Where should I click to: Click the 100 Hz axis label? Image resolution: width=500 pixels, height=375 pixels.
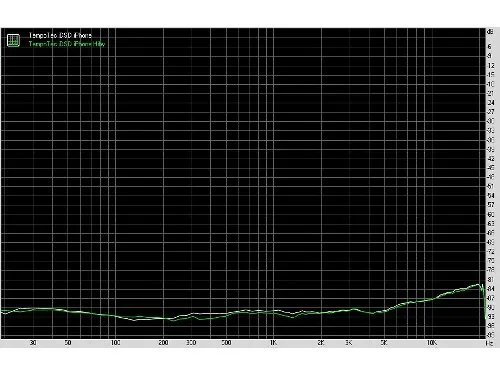point(115,343)
